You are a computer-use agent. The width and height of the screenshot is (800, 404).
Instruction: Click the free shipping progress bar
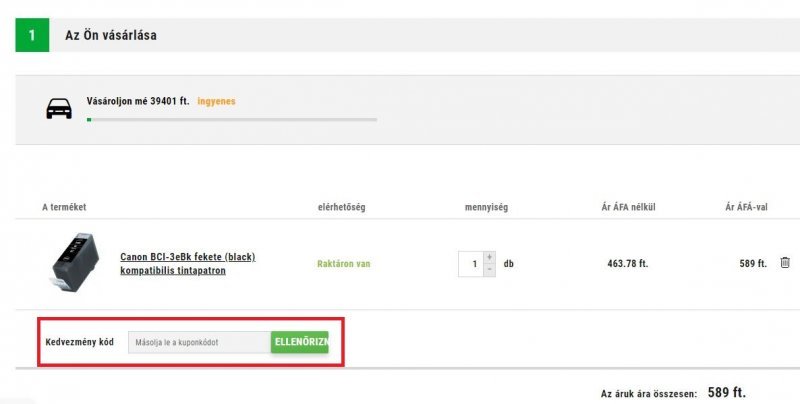pos(232,120)
